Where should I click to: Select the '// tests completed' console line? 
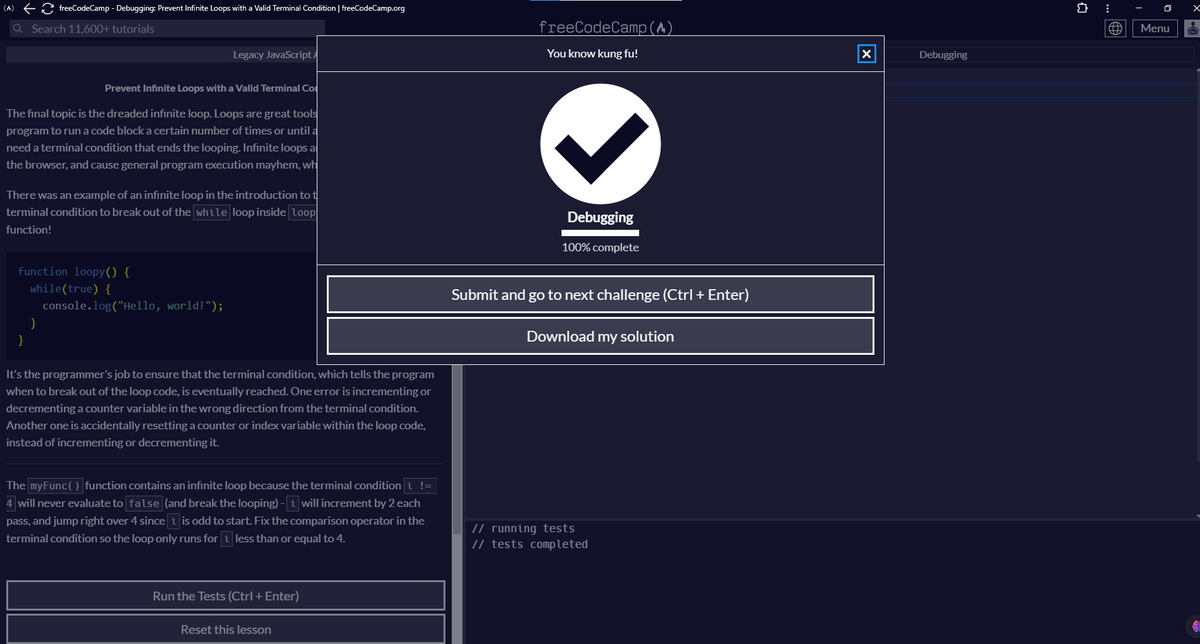(529, 544)
